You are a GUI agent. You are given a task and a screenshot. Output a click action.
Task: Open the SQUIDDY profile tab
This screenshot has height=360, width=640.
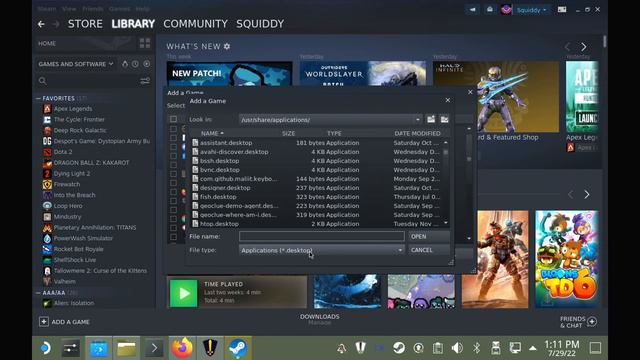(260, 24)
